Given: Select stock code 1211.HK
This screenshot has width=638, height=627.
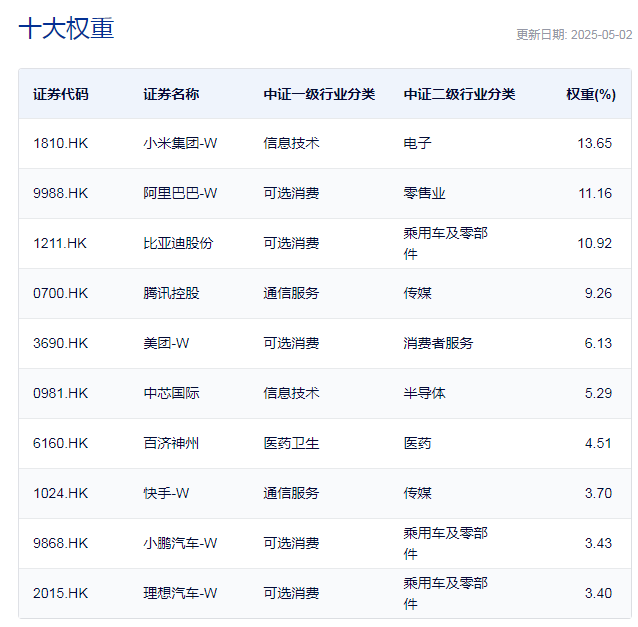Looking at the screenshot, I should click(x=60, y=243).
